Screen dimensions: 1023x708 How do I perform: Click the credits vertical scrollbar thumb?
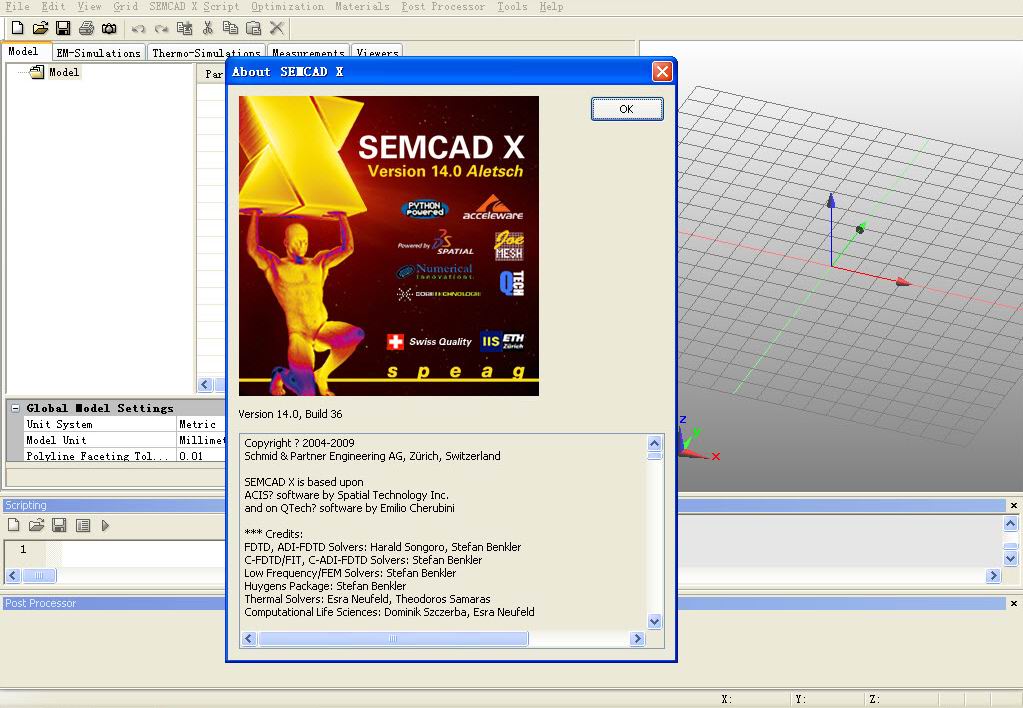pyautogui.click(x=654, y=456)
